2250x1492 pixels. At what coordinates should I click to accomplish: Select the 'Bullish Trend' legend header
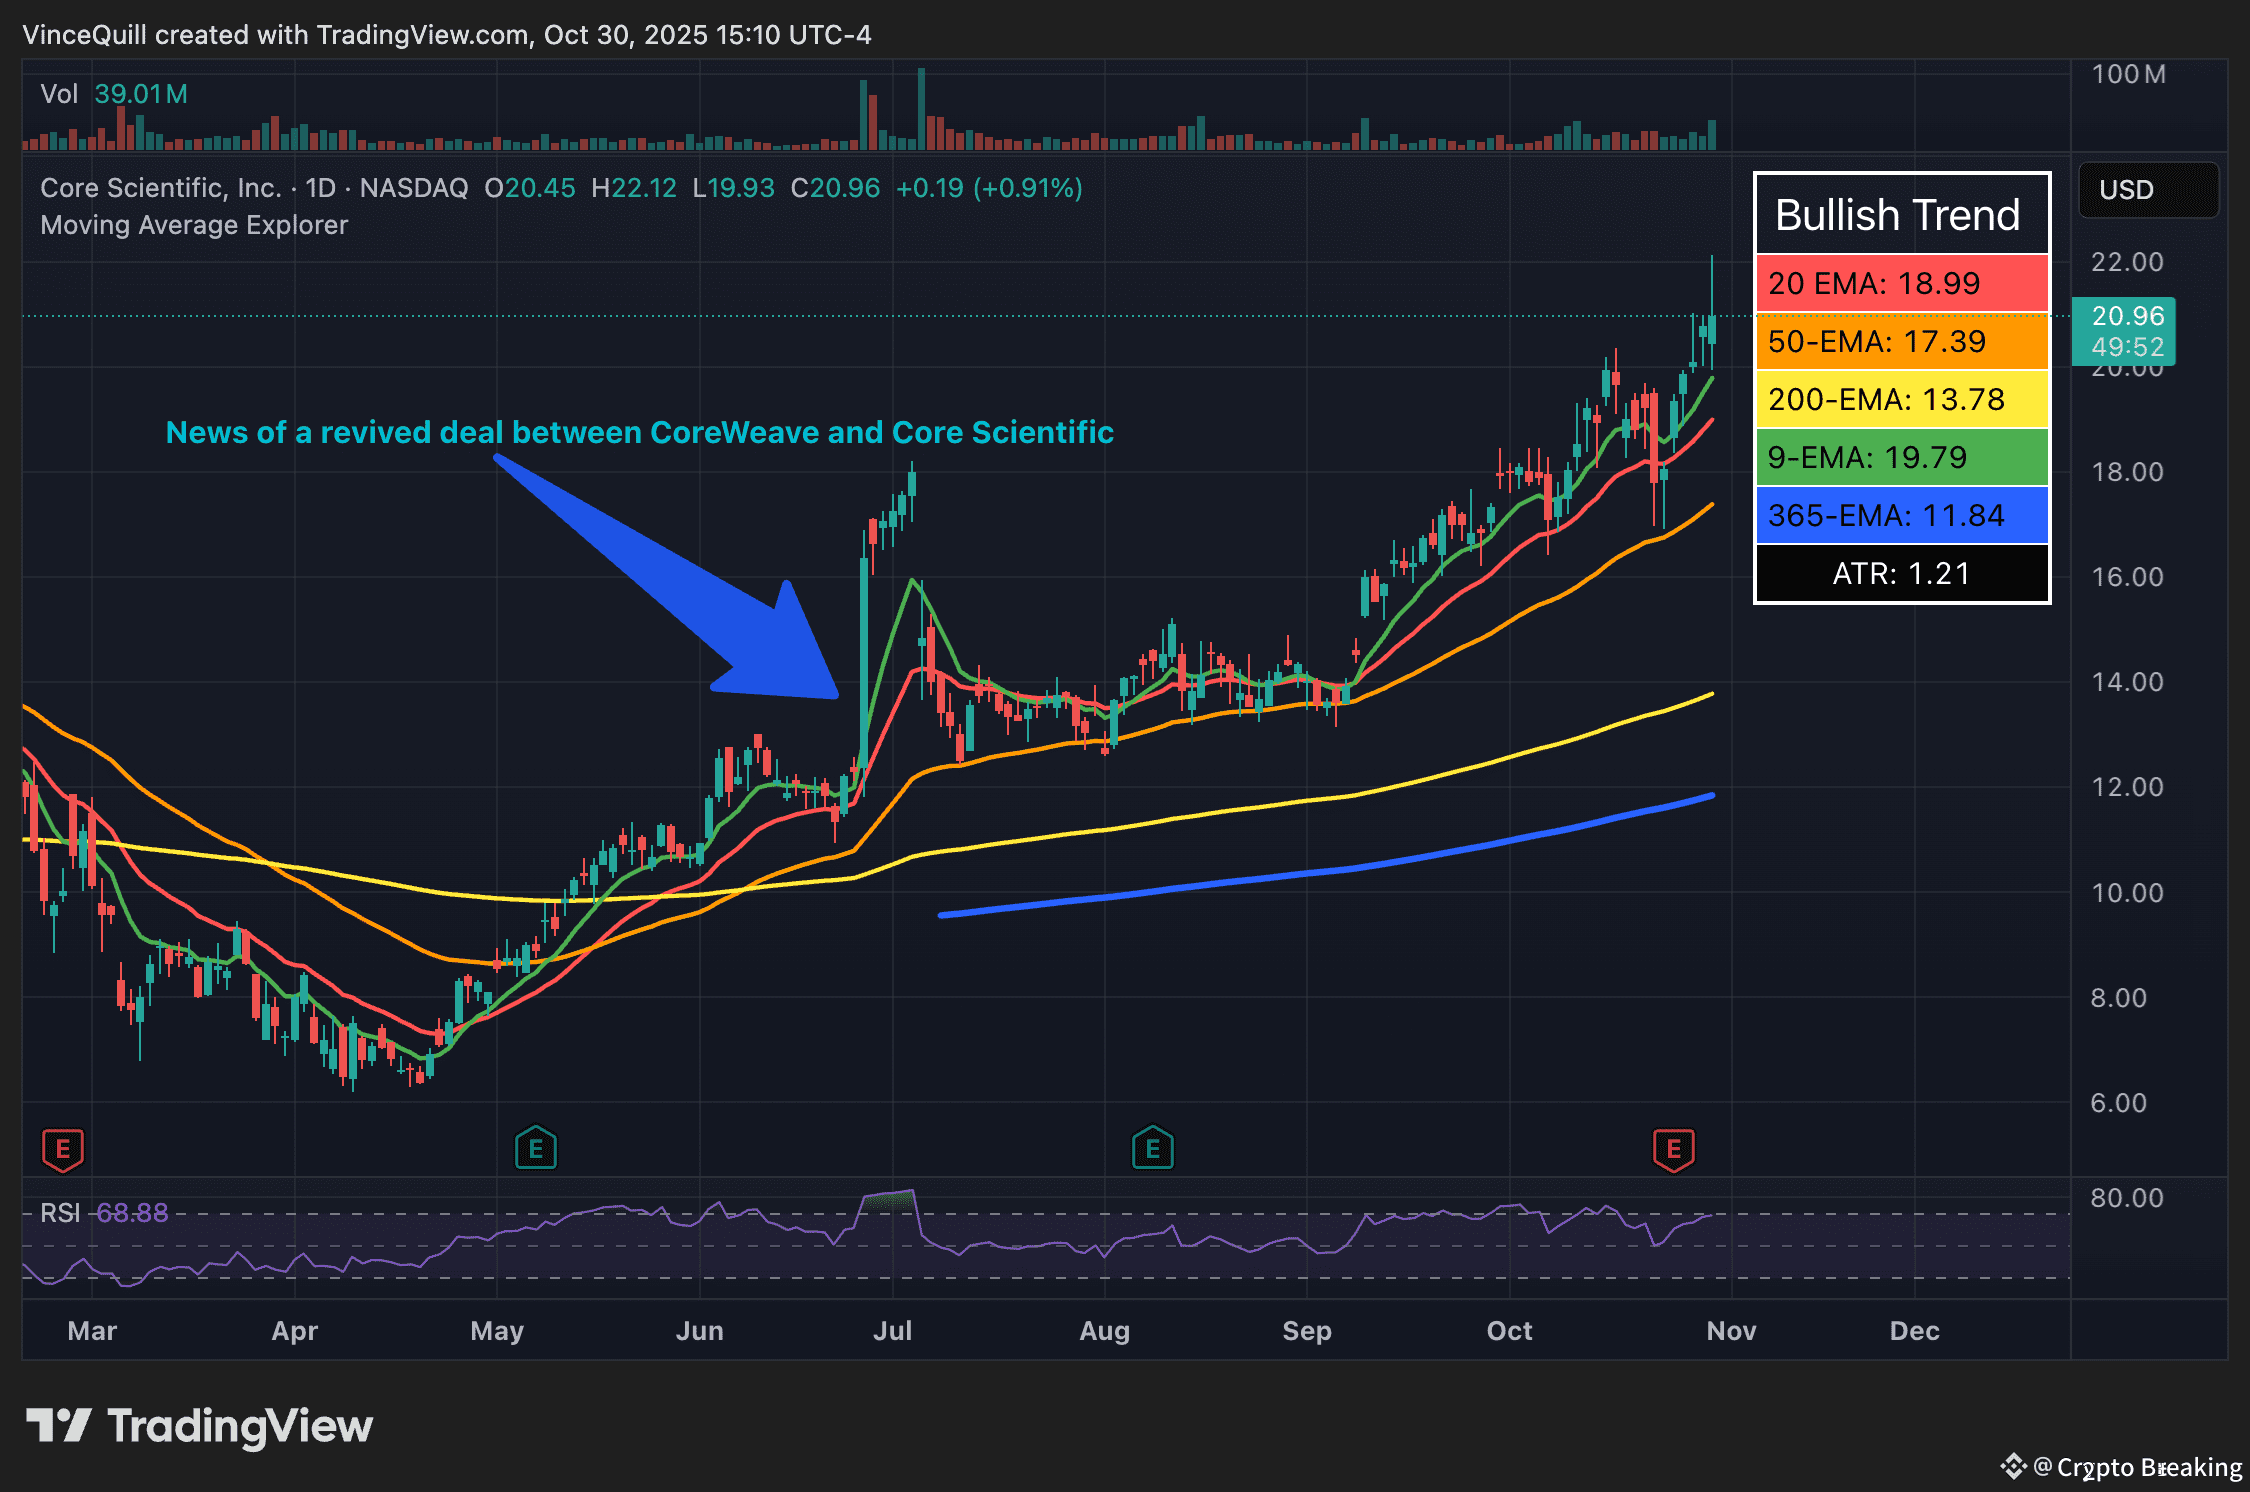pos(1899,213)
